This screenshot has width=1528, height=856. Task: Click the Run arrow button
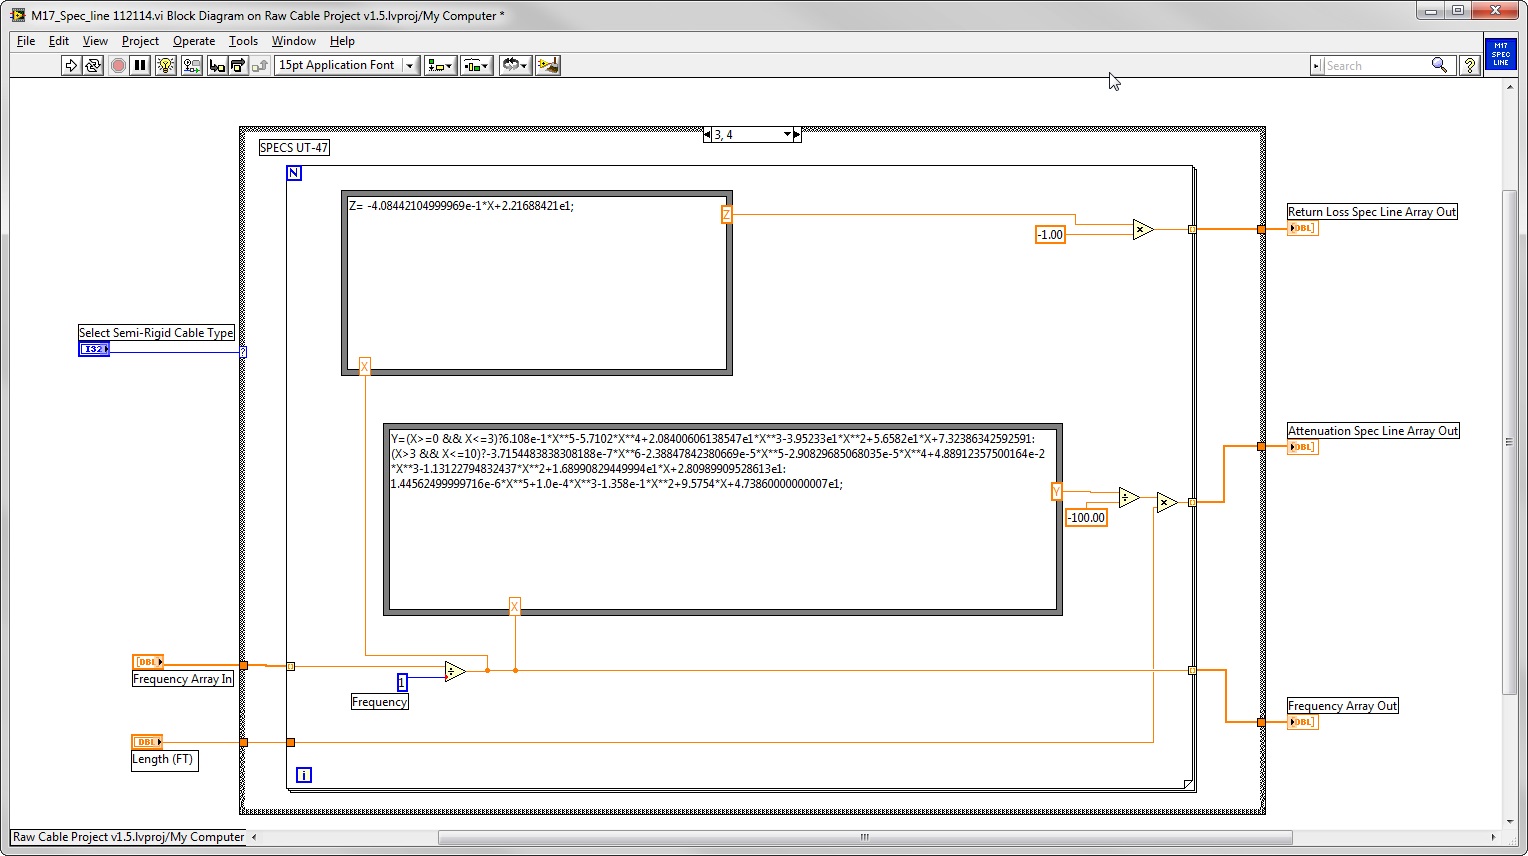[71, 65]
